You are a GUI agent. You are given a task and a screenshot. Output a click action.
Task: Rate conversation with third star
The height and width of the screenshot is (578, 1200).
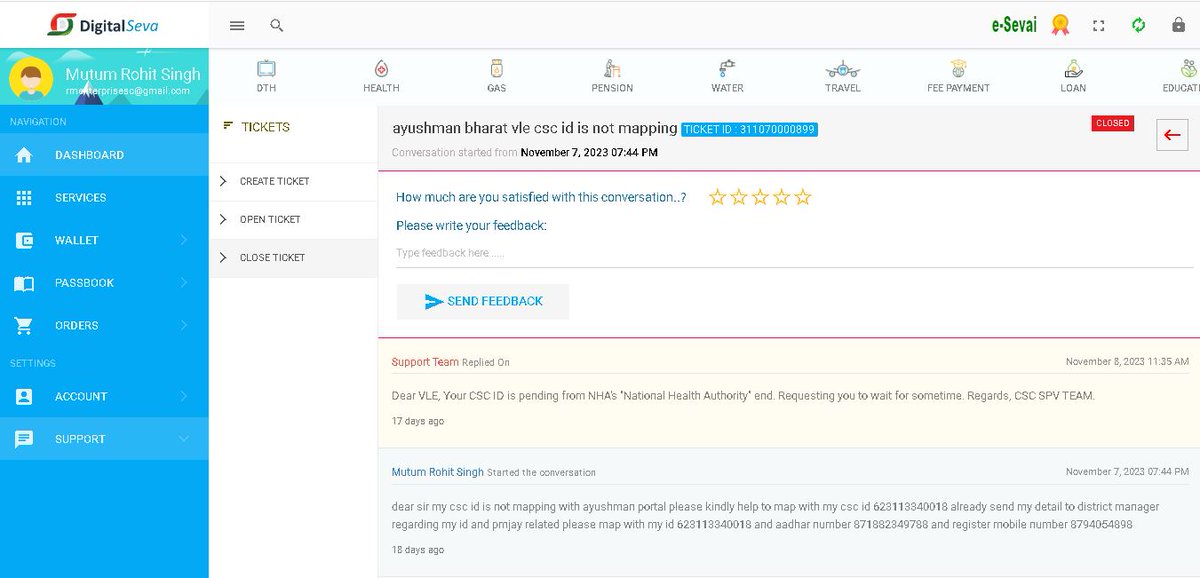click(x=760, y=197)
